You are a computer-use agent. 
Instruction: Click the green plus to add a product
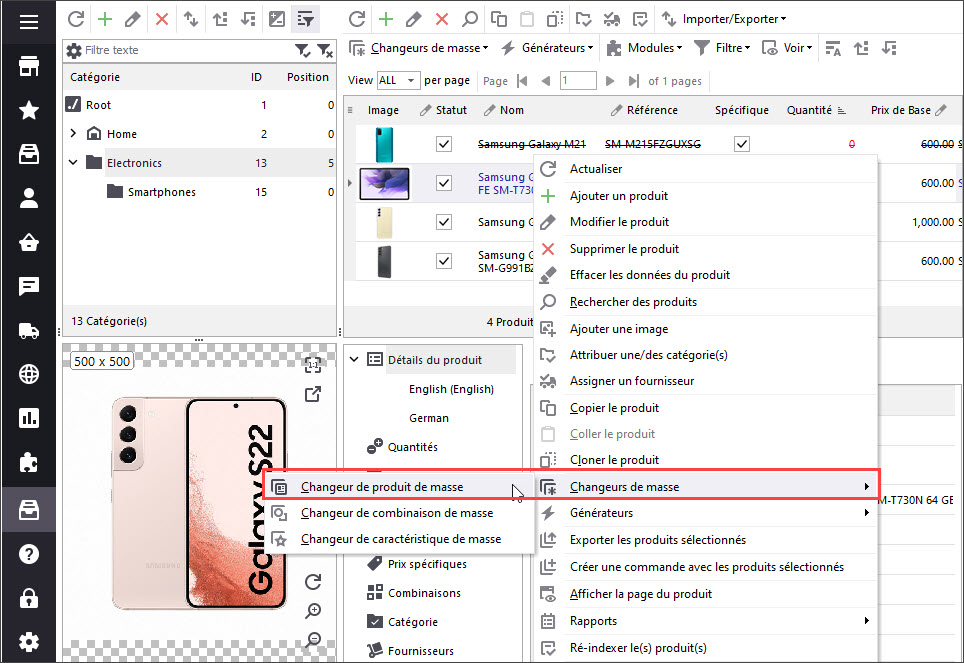[385, 19]
